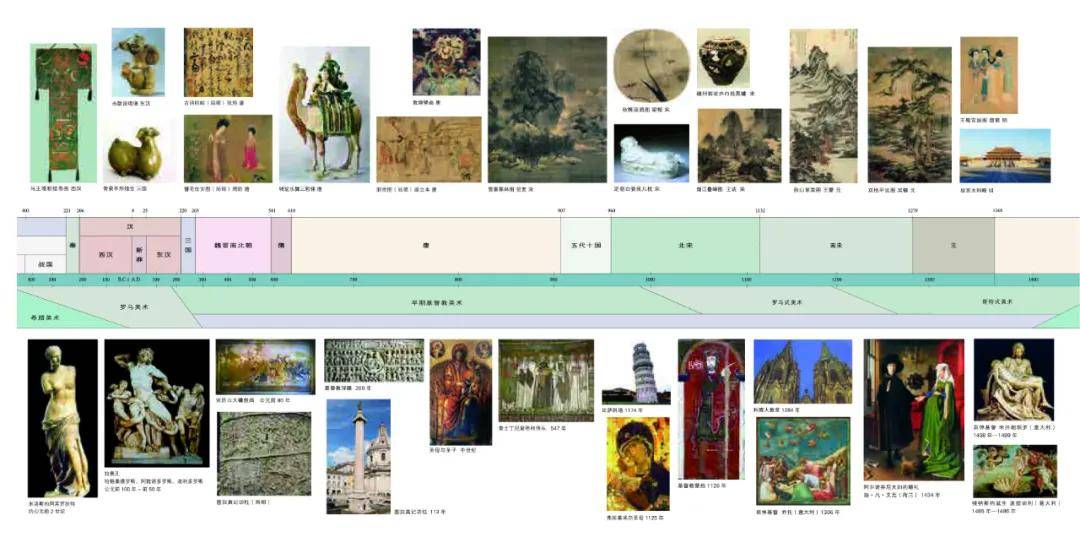Select the Ming court ladies painting

pyautogui.click(x=988, y=75)
